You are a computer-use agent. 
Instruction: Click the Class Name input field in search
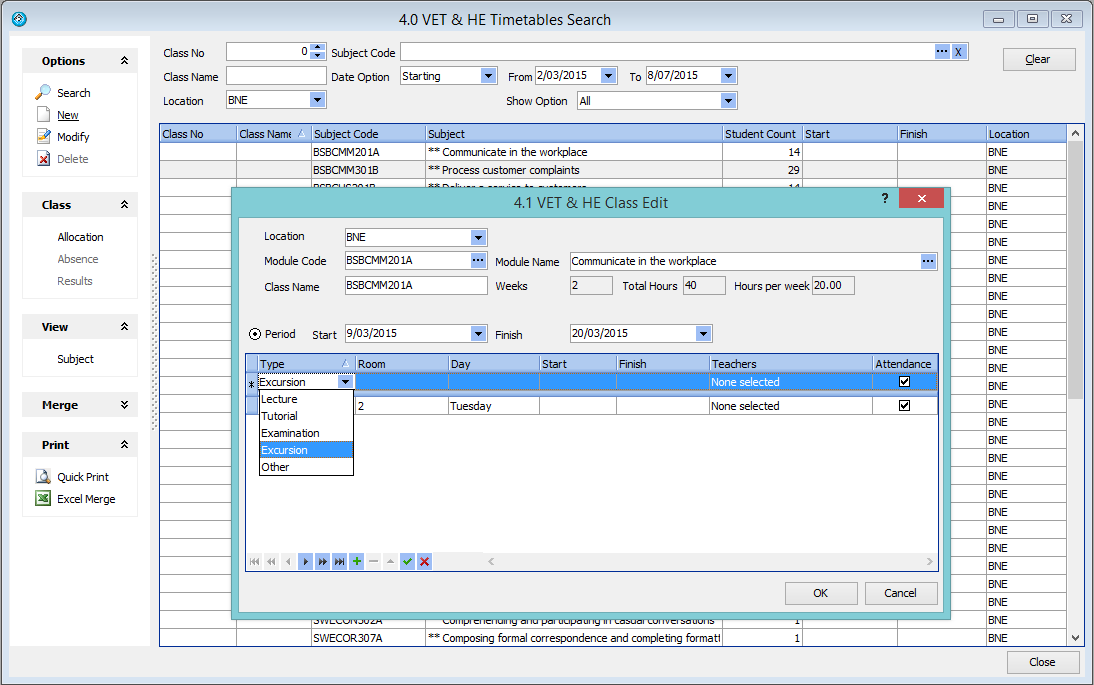tap(276, 76)
